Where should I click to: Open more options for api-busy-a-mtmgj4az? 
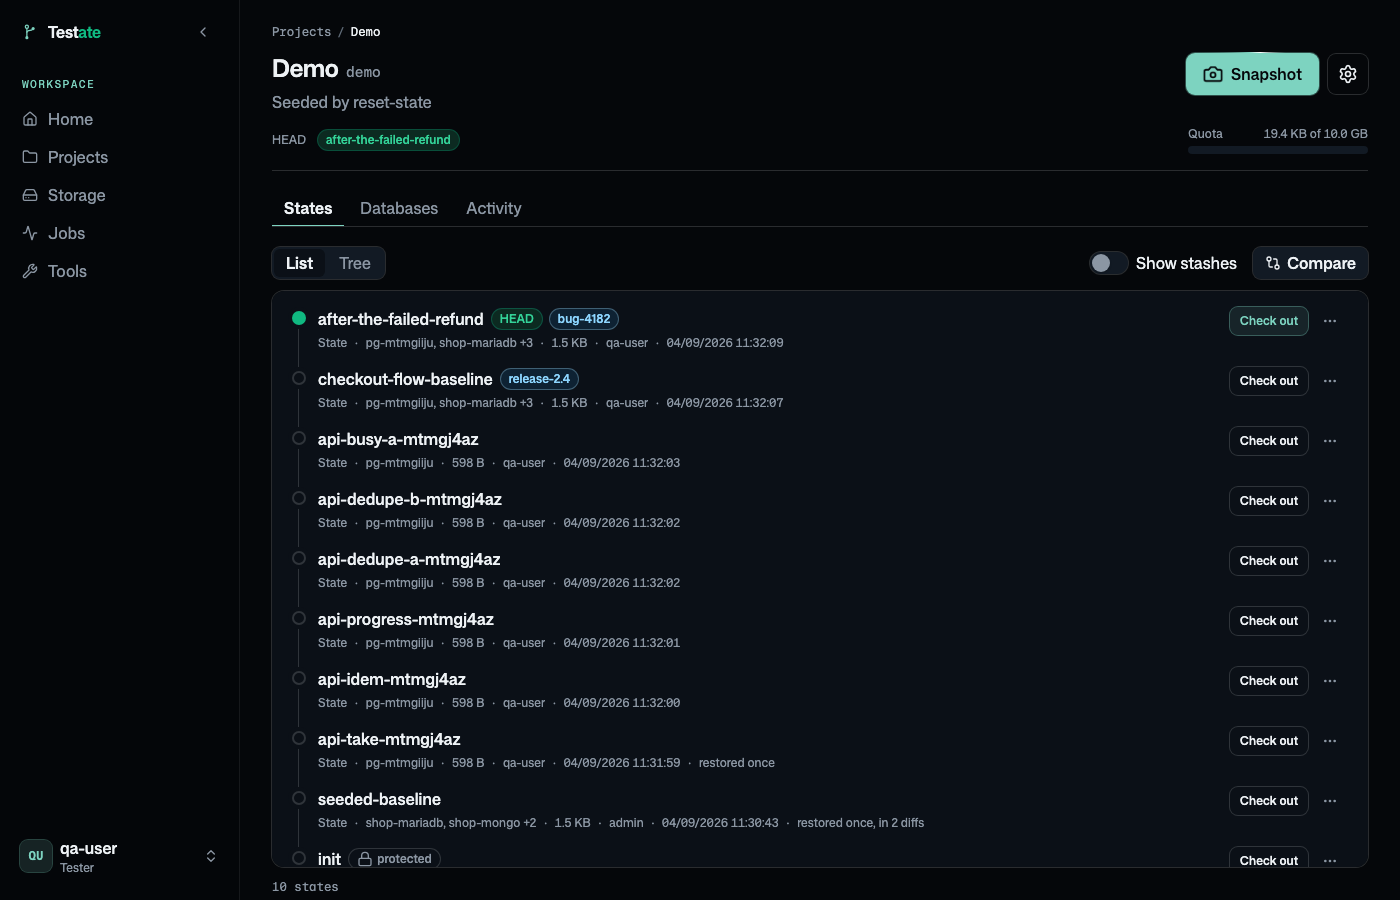[x=1330, y=441]
